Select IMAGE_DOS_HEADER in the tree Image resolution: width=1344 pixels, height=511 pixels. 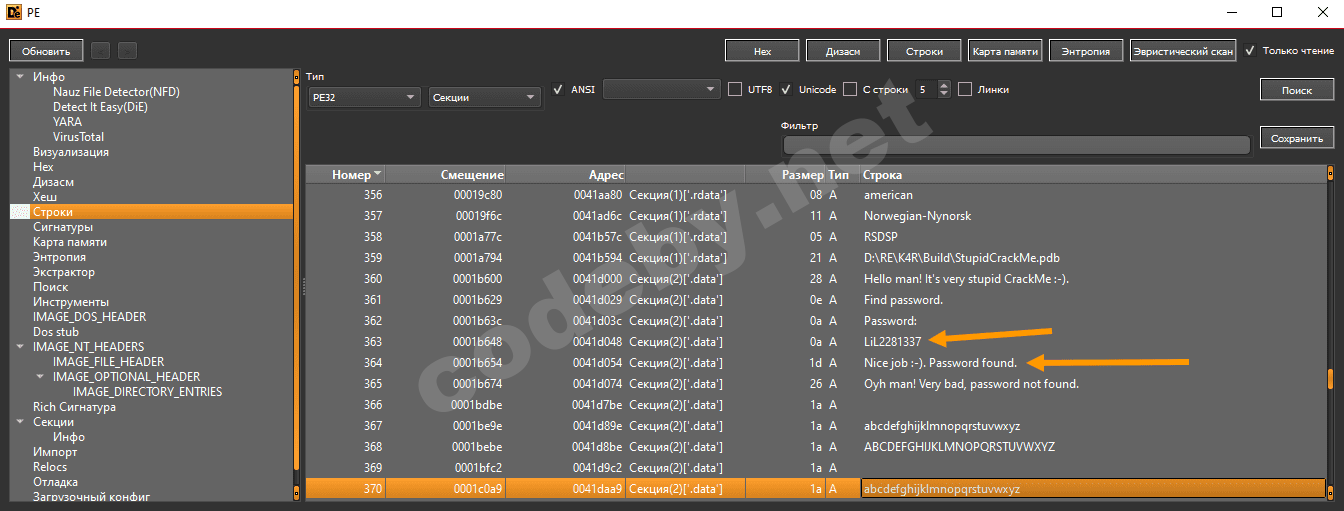click(89, 317)
